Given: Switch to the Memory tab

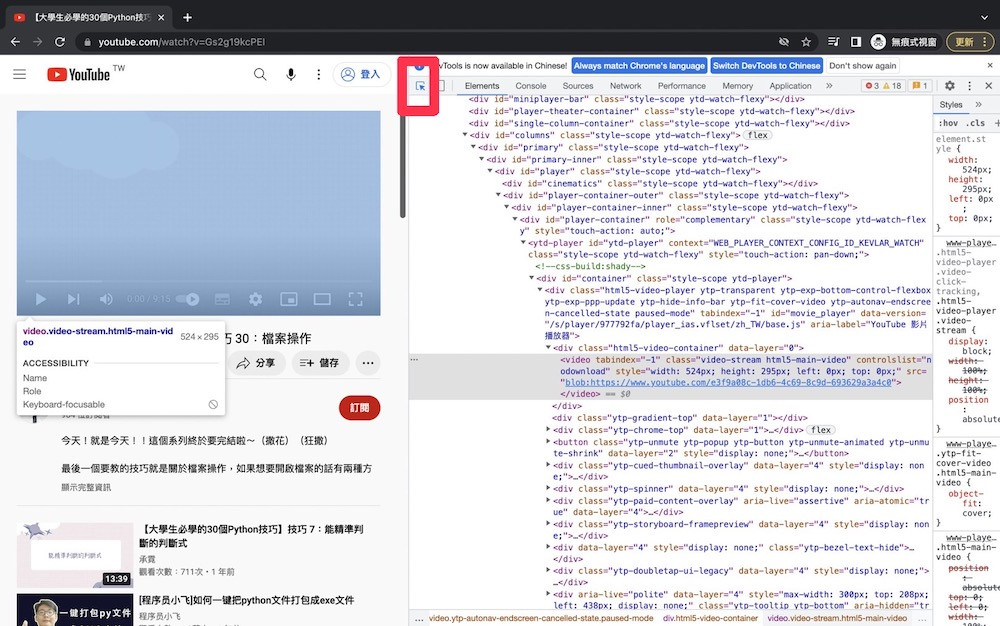Looking at the screenshot, I should coord(738,85).
